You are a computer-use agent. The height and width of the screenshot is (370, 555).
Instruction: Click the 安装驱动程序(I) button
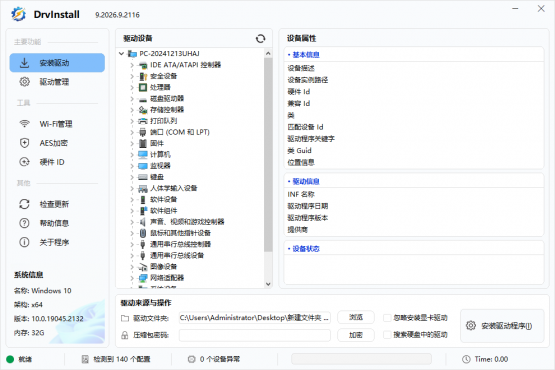click(502, 326)
